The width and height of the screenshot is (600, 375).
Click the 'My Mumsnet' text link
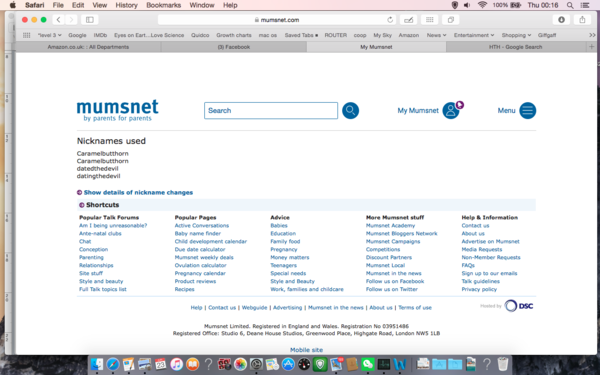coord(418,111)
